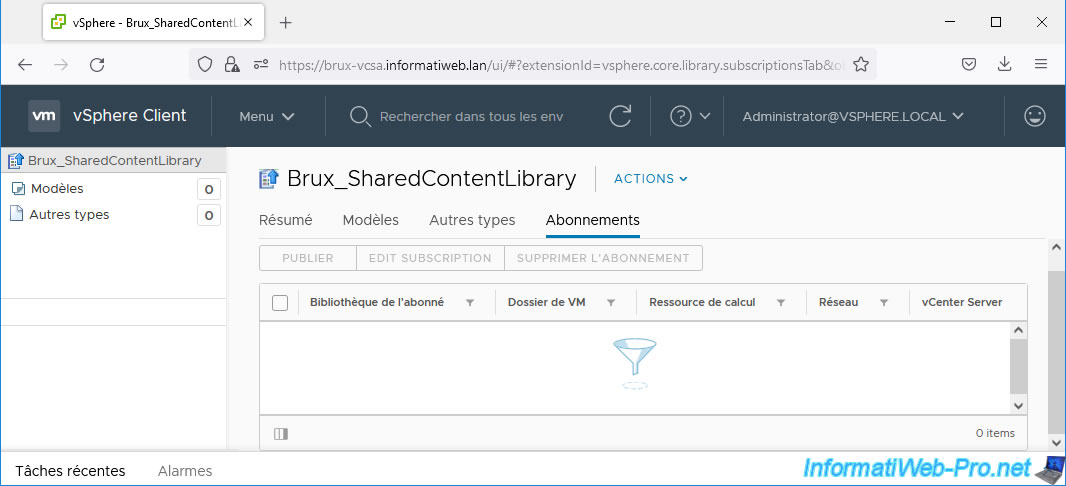The height and width of the screenshot is (486, 1066).
Task: Expand the help dropdown chevron
Action: click(705, 116)
